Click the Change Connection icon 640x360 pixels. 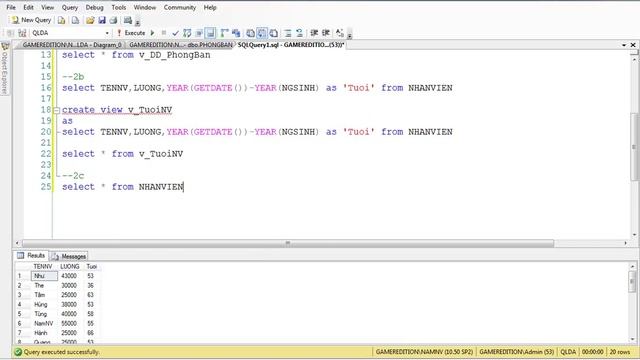pos(22,33)
